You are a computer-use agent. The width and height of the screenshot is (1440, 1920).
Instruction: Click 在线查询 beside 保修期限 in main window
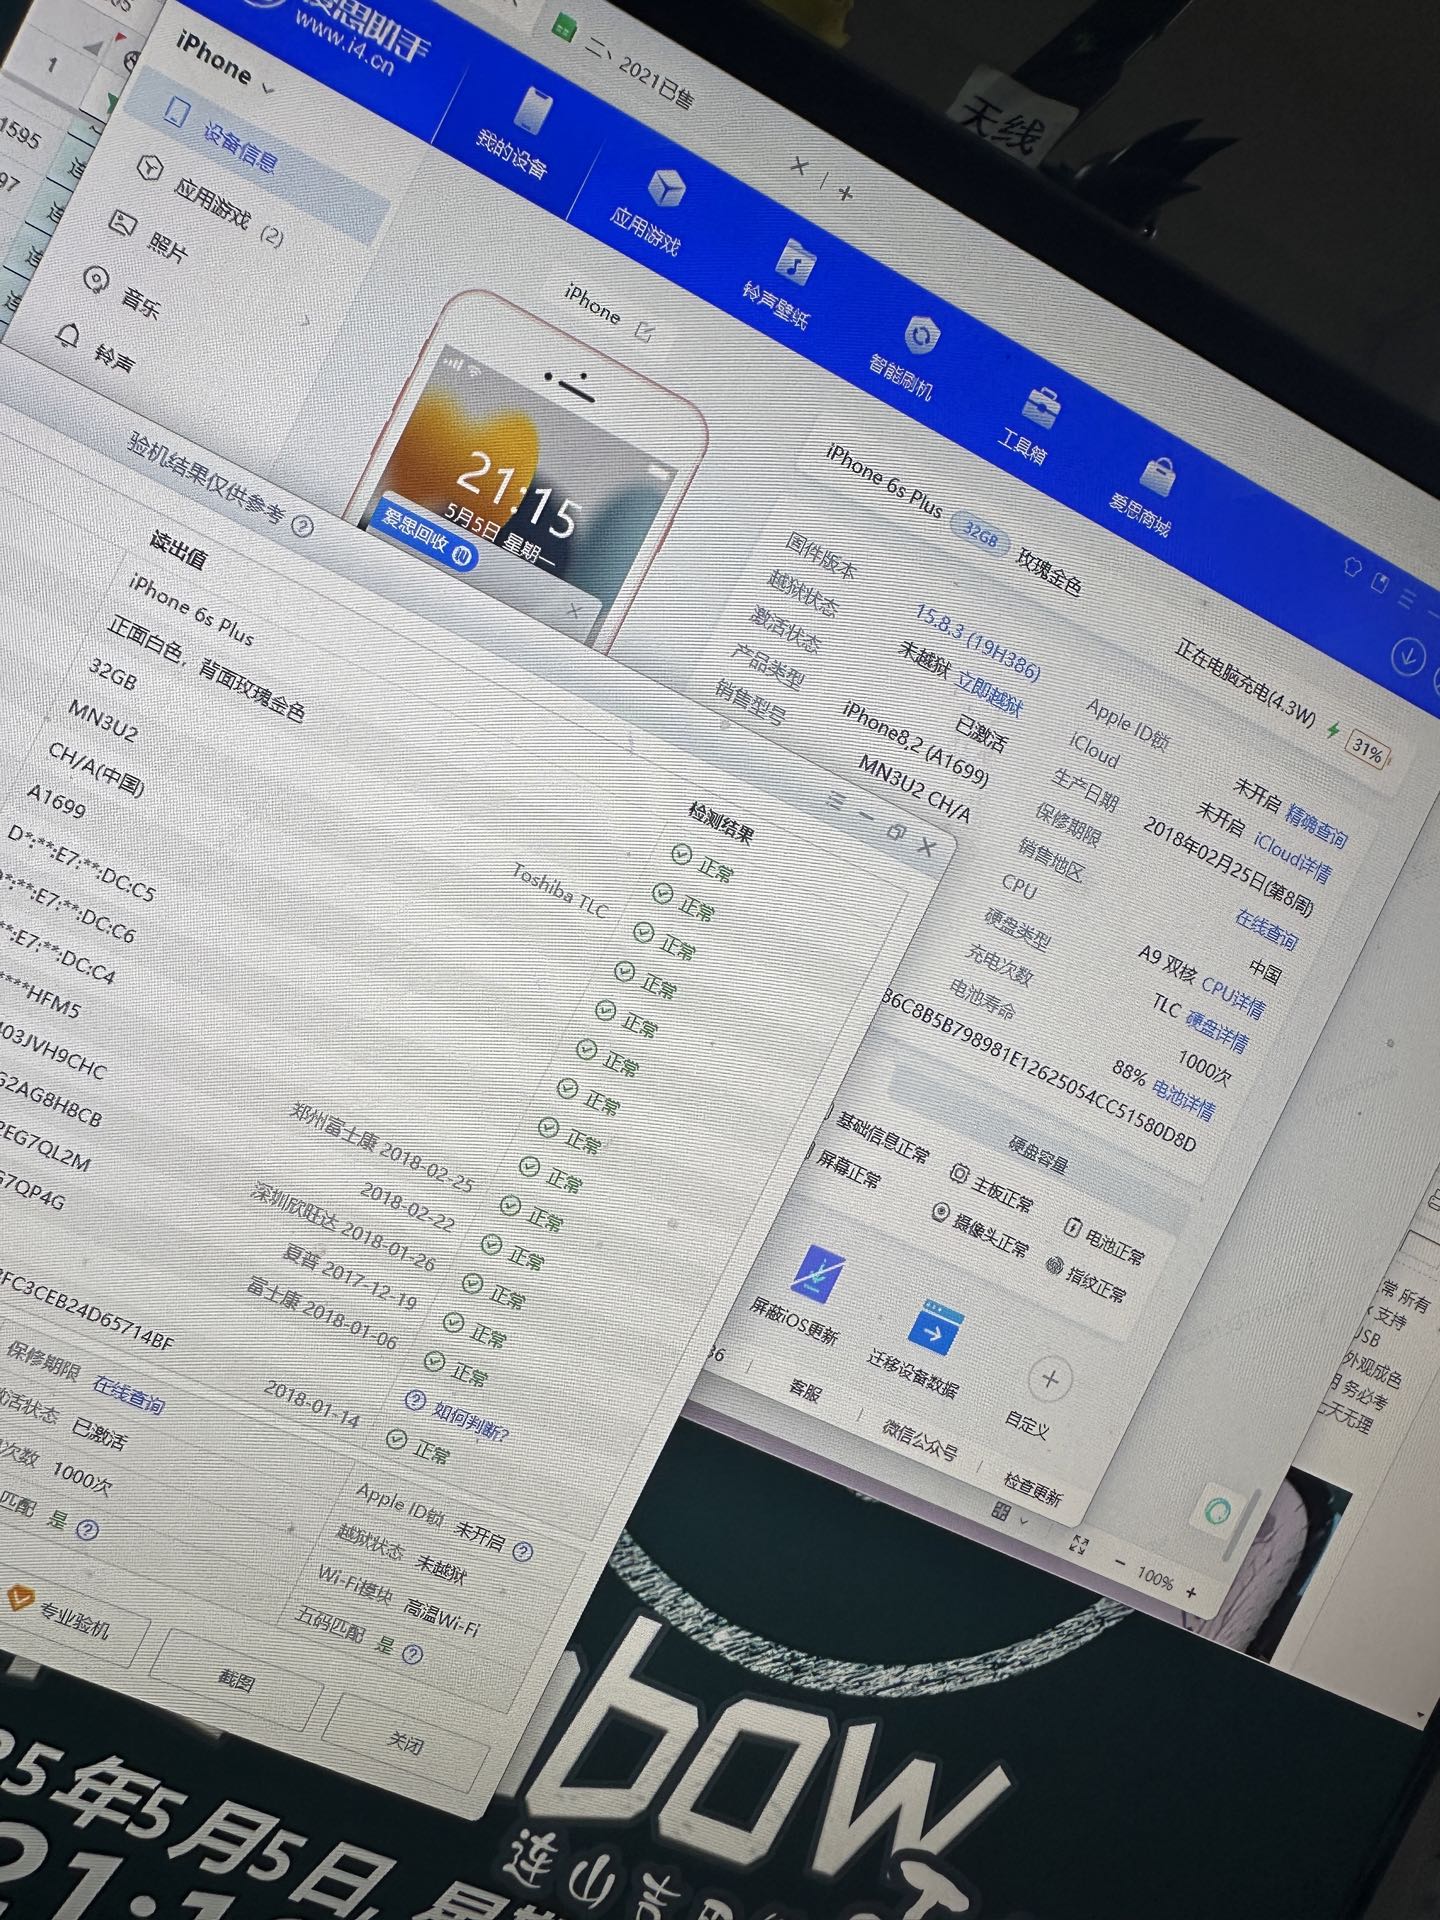pyautogui.click(x=1266, y=930)
